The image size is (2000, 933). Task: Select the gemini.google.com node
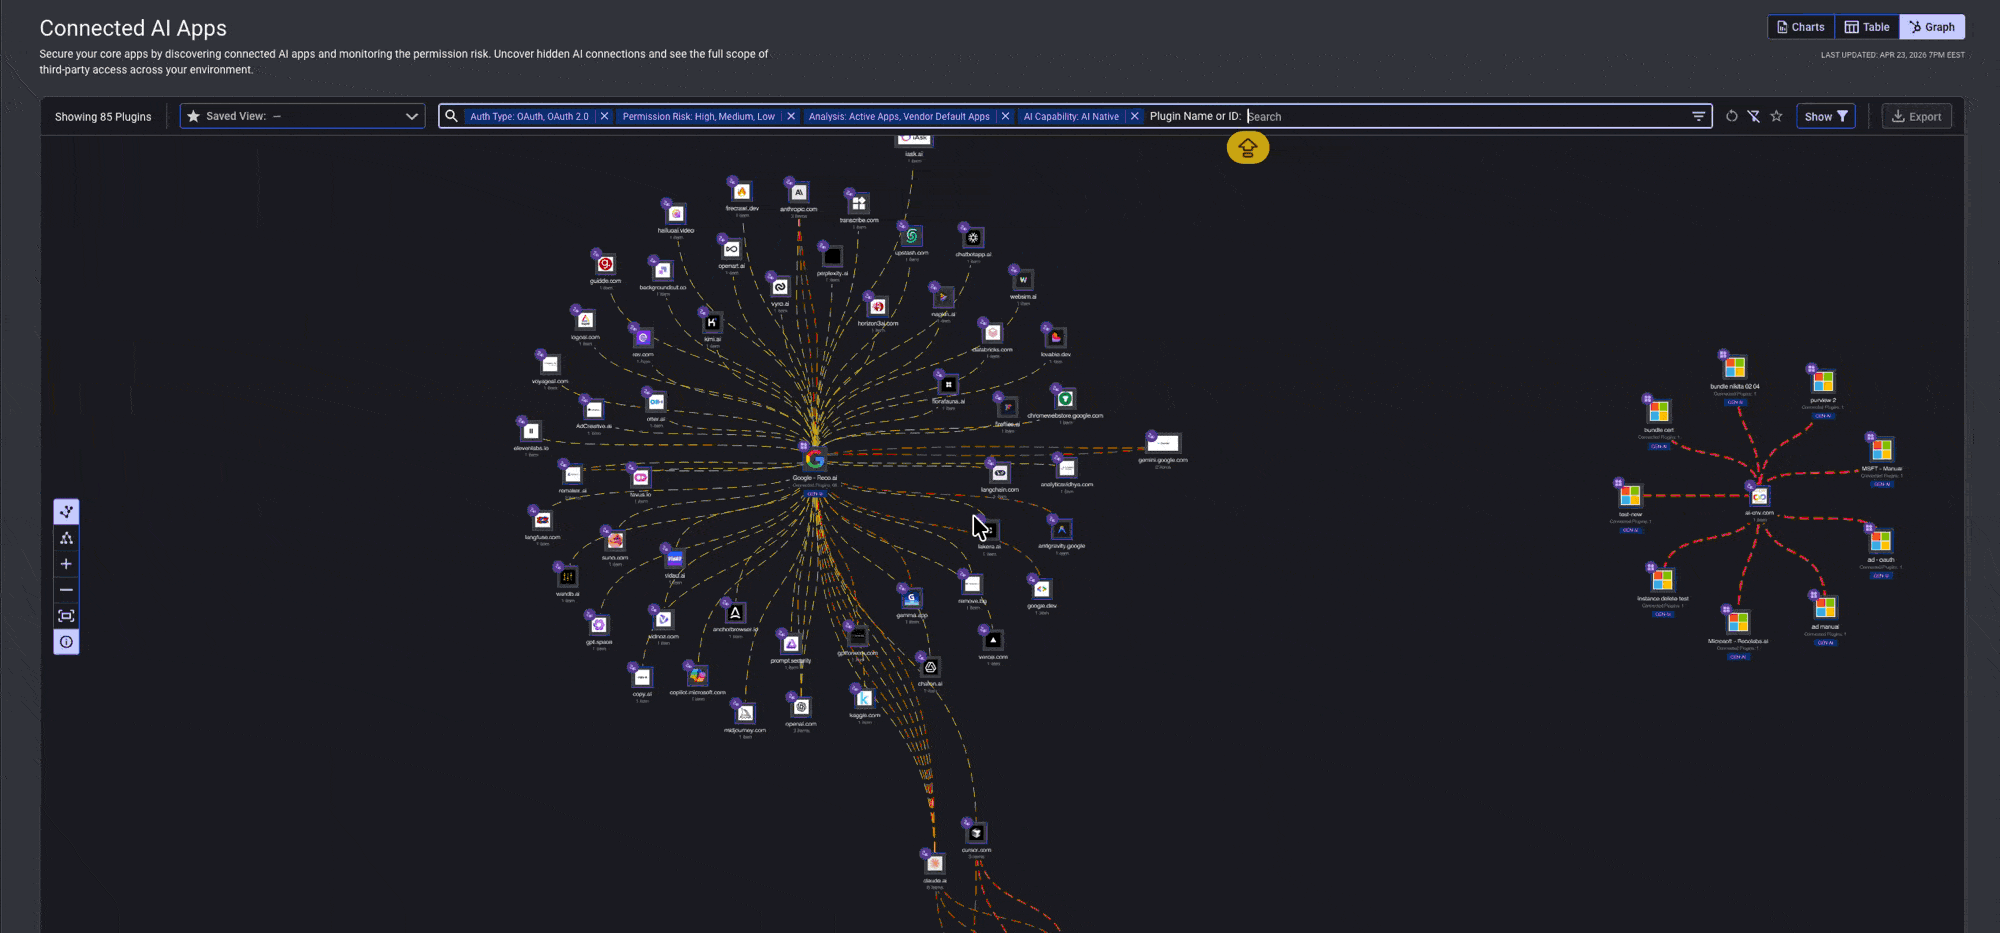click(x=1163, y=443)
